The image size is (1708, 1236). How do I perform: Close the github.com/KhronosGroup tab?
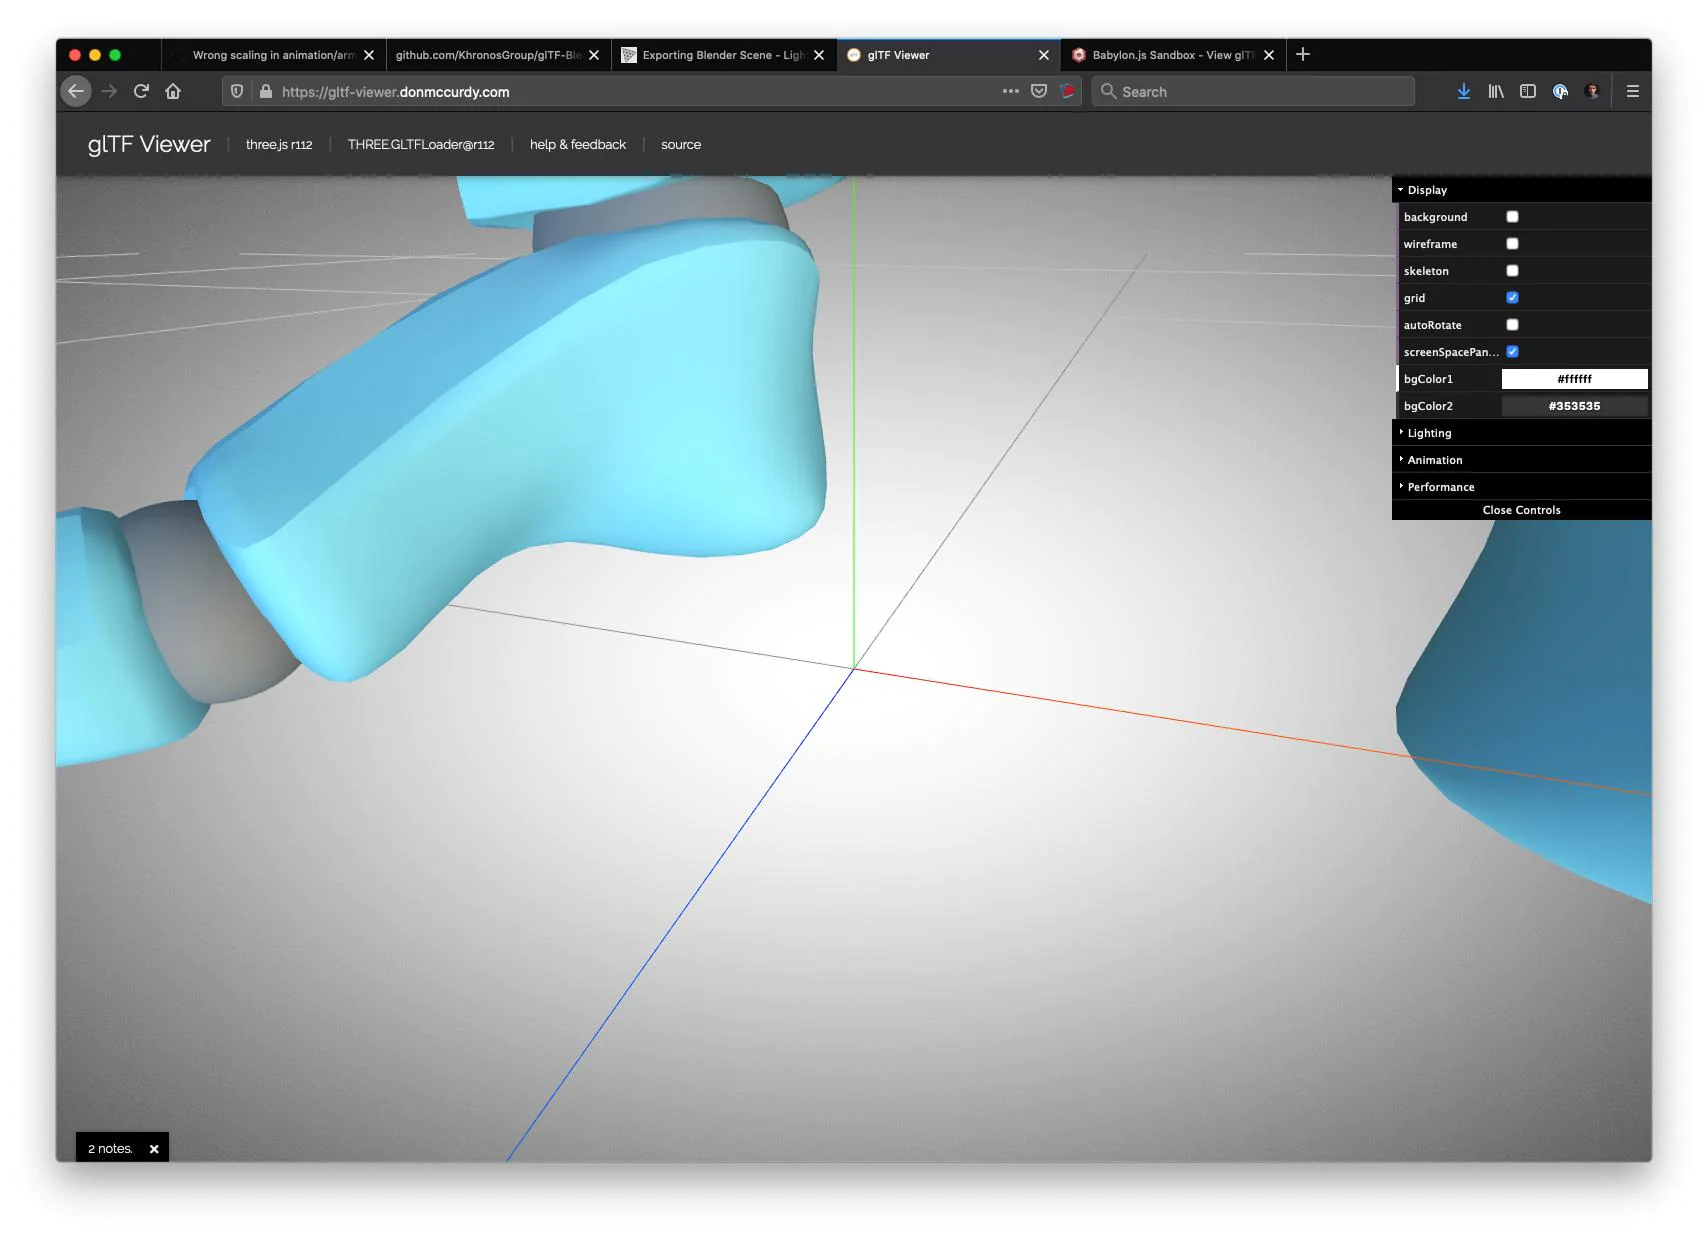point(594,55)
